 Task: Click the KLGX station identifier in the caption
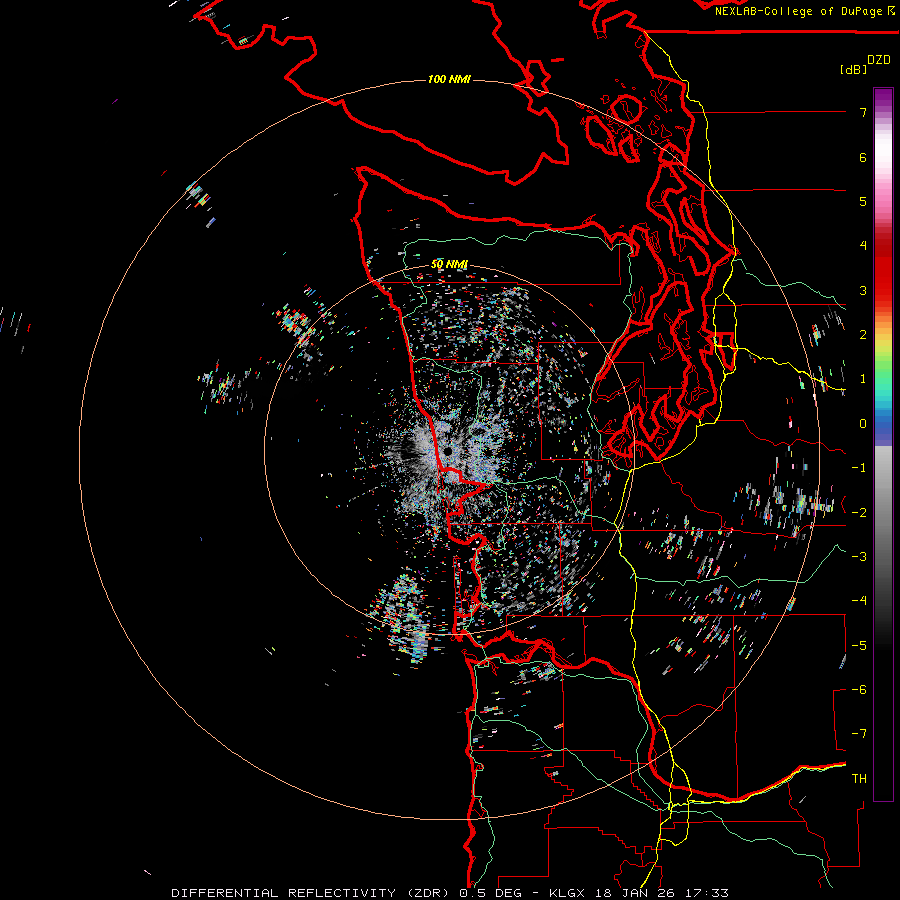566,893
